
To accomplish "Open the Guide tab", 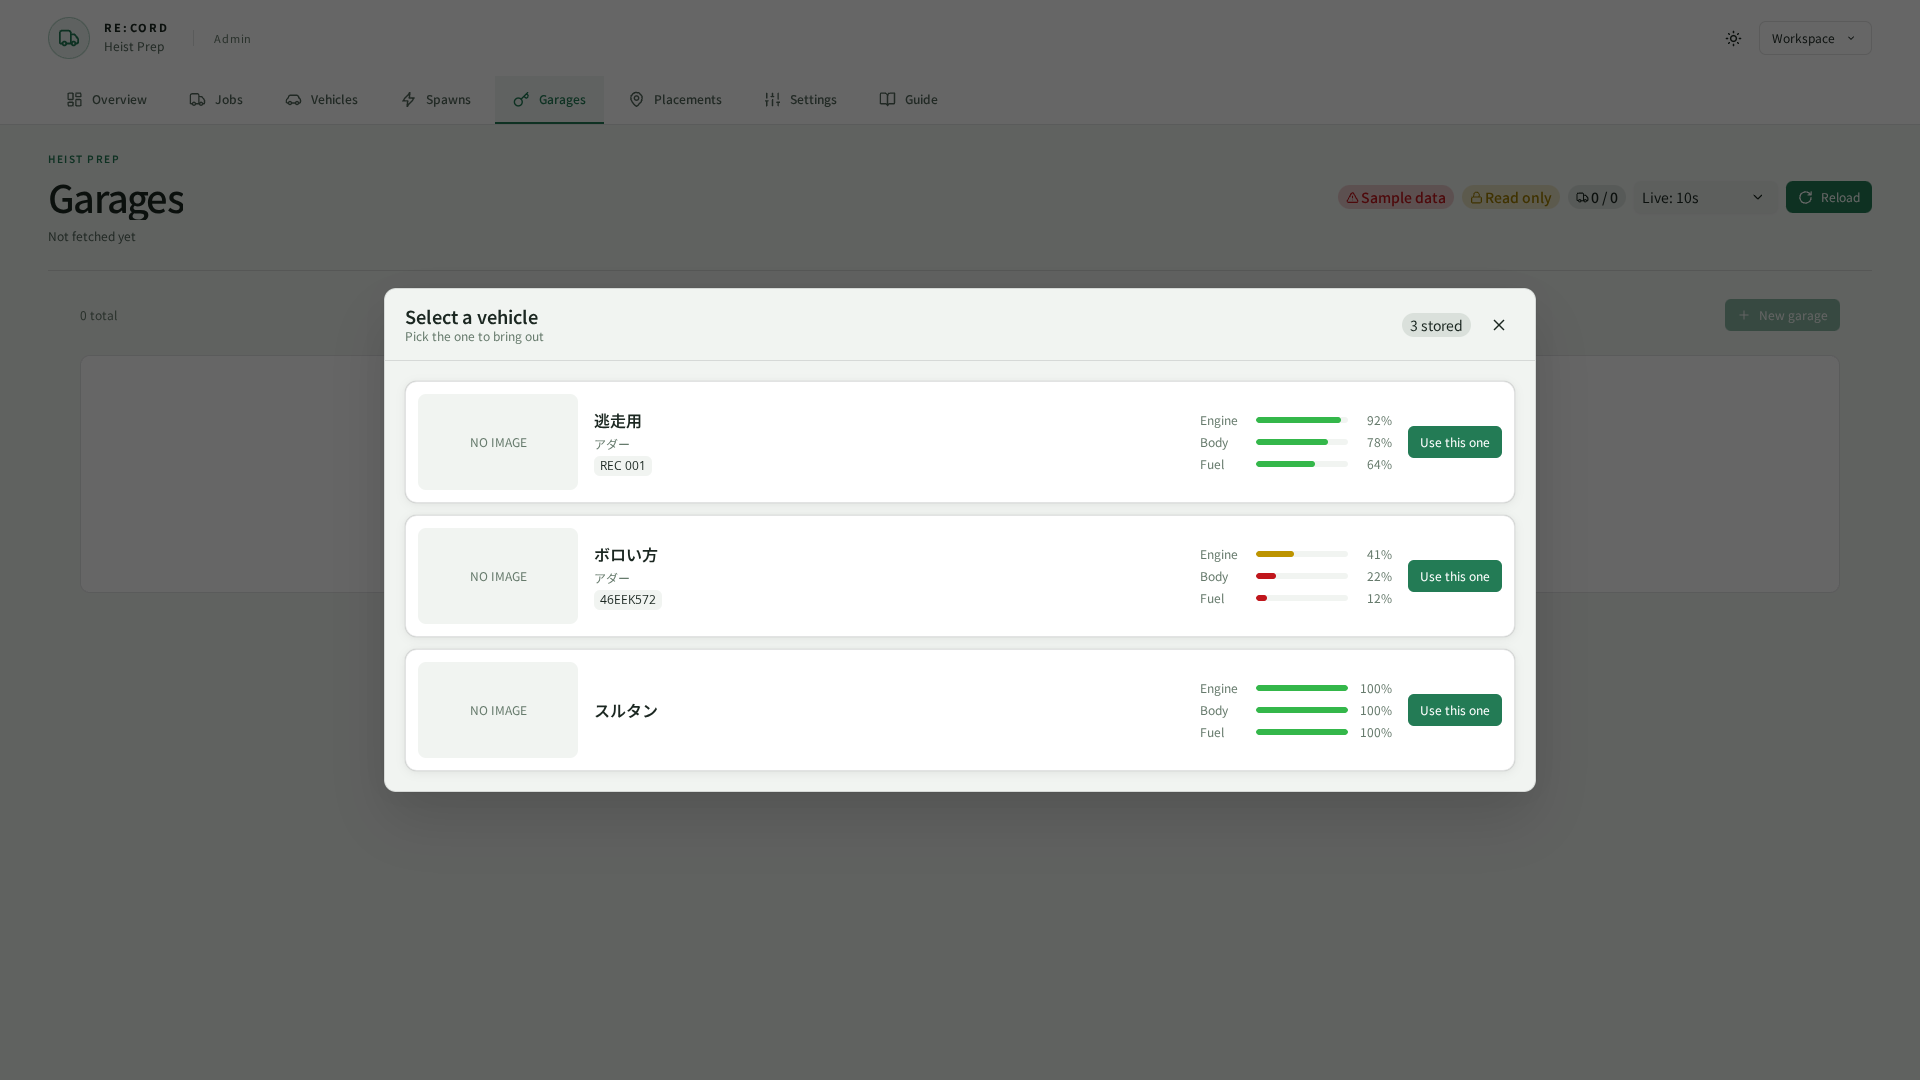I will [x=908, y=100].
